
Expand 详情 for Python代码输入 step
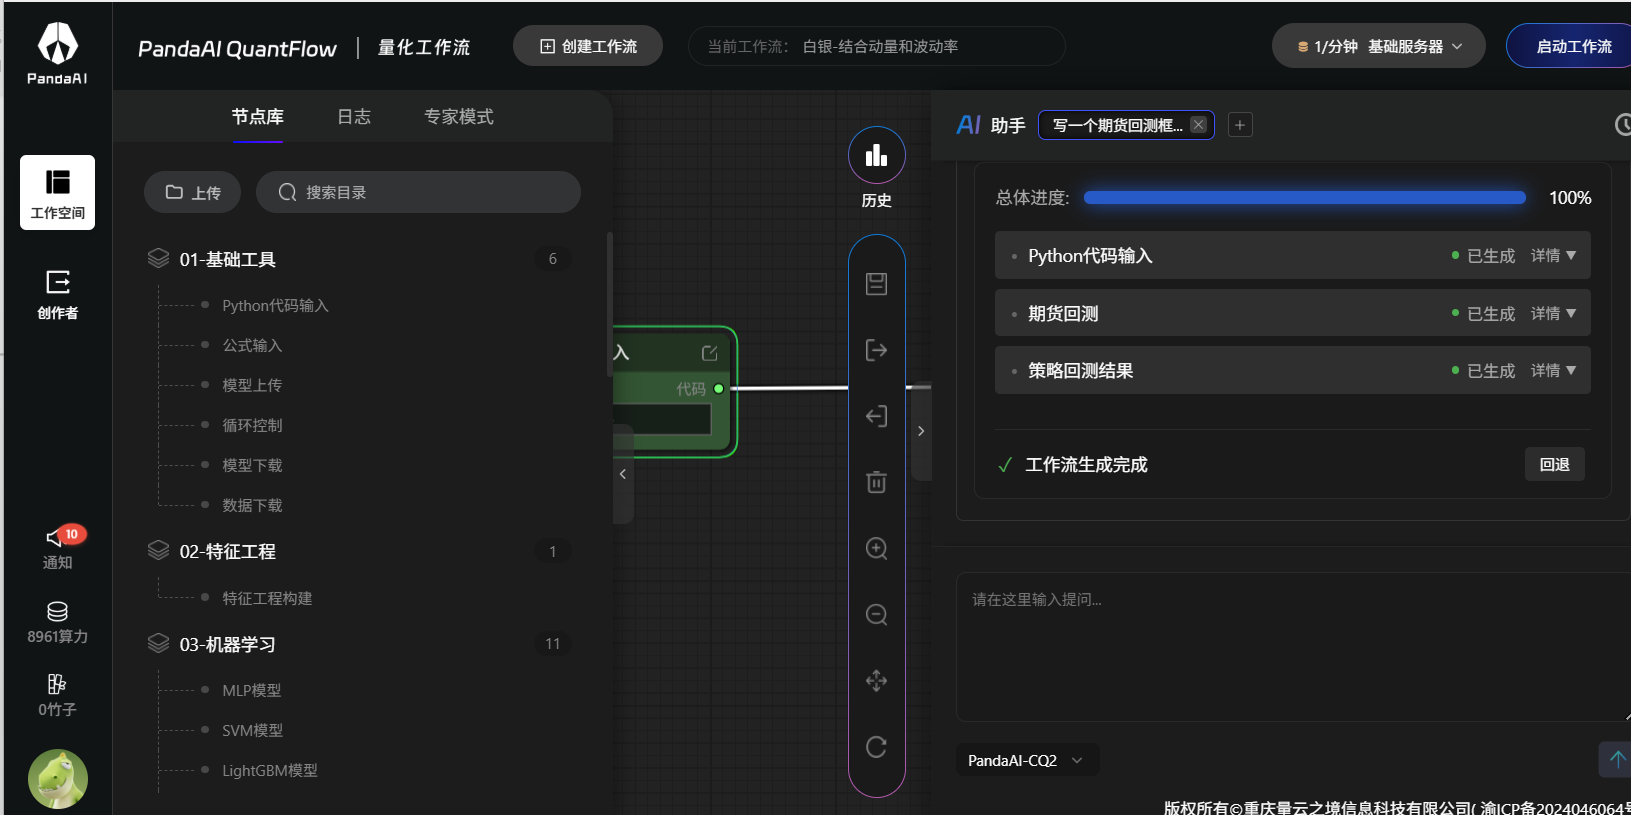pyautogui.click(x=1553, y=256)
